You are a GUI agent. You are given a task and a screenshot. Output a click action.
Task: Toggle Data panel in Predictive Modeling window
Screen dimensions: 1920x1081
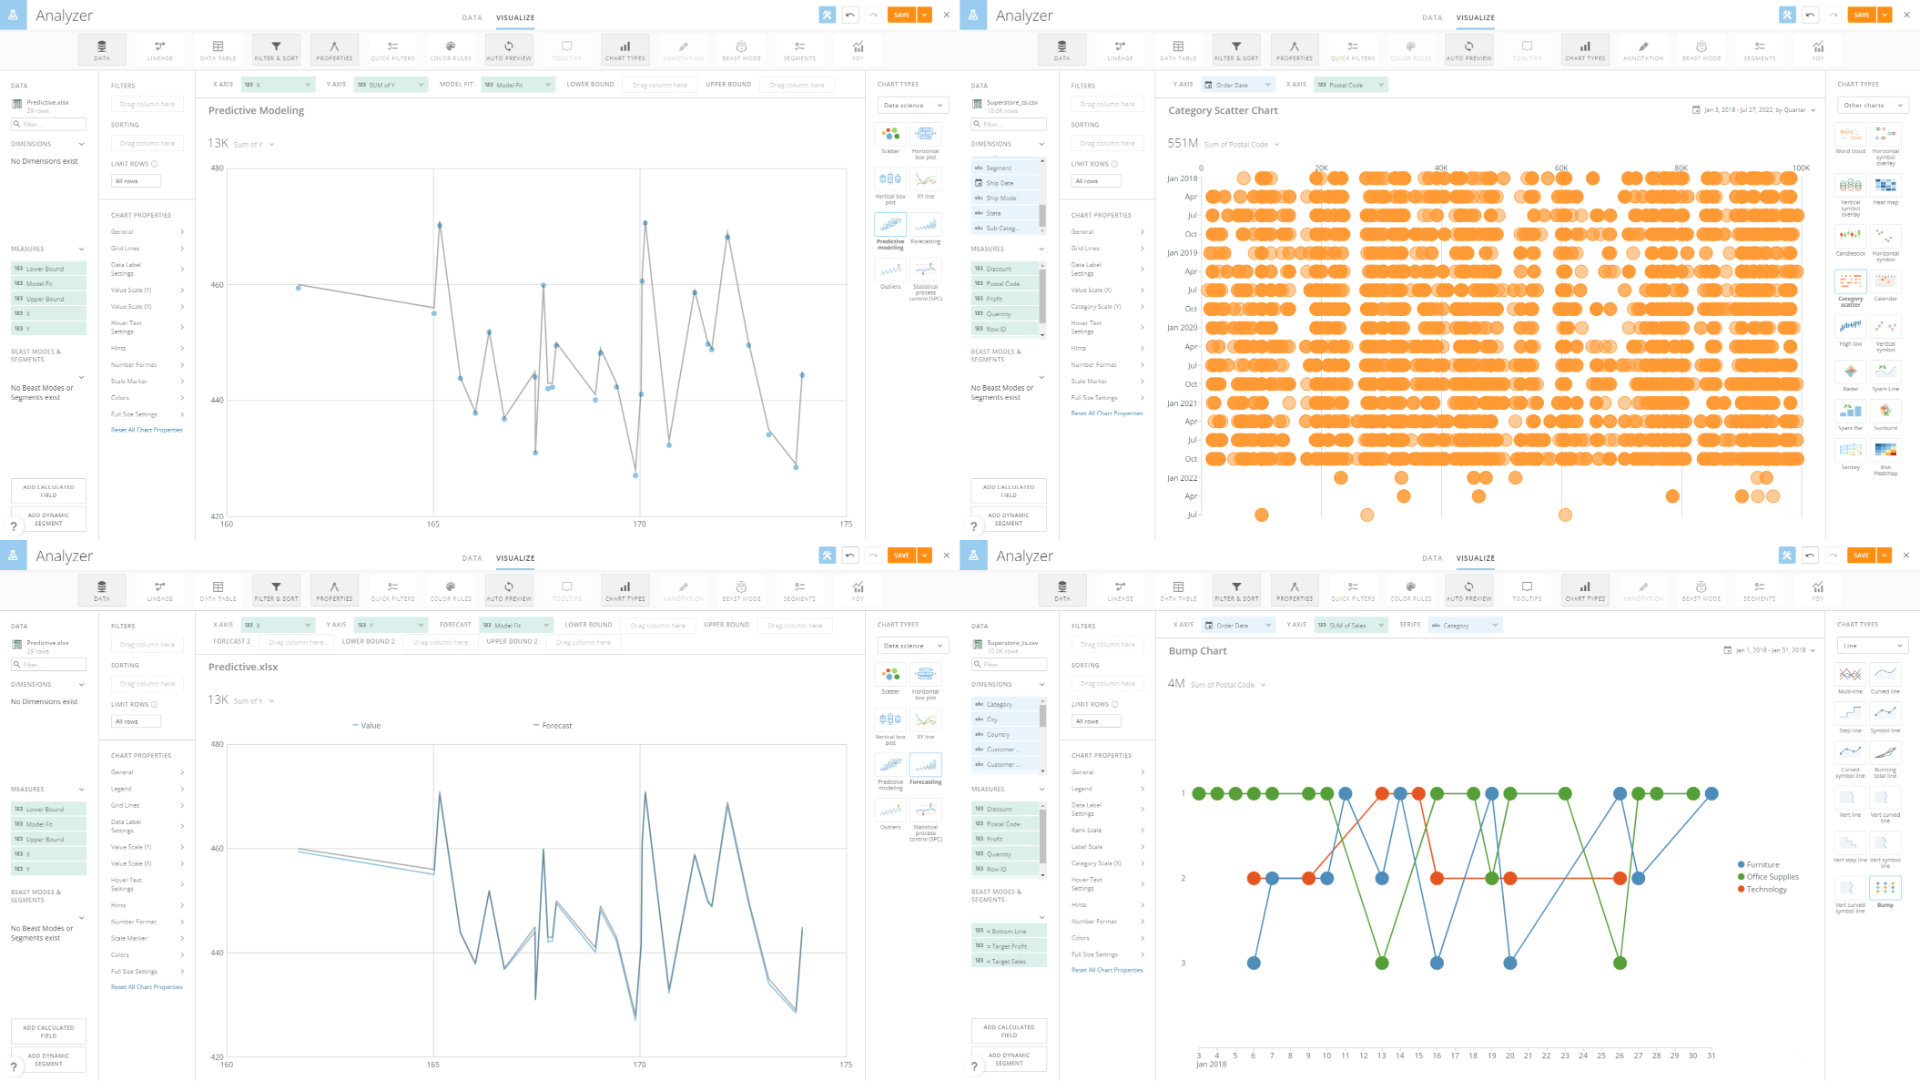tap(102, 50)
